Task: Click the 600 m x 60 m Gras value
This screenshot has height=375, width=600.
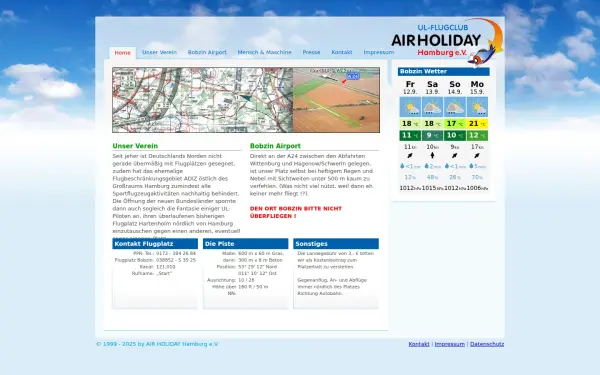Action: tap(261, 253)
